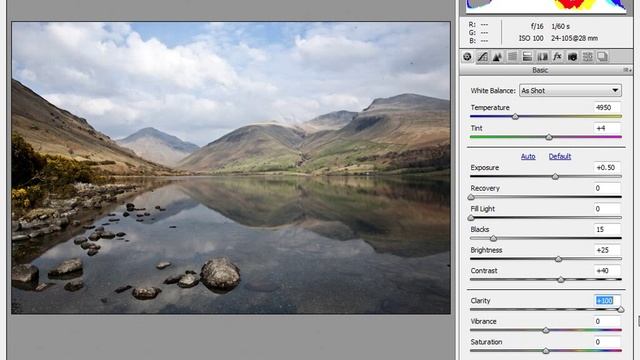
Task: Click the Temperature slider handle
Action: click(515, 117)
